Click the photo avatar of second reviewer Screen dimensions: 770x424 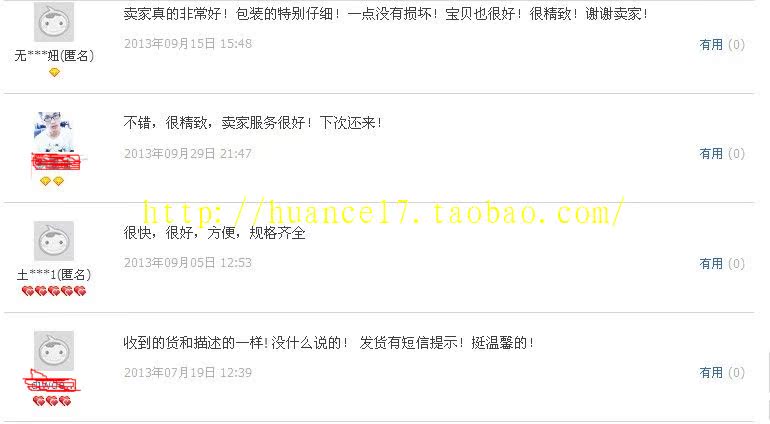pos(54,132)
